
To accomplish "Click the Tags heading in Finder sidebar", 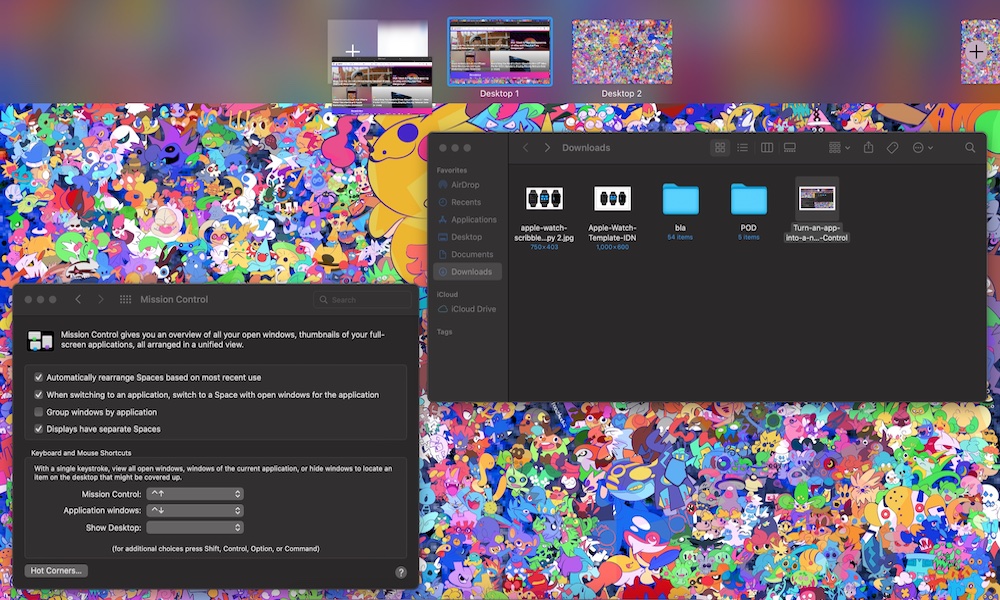I will click(x=445, y=332).
